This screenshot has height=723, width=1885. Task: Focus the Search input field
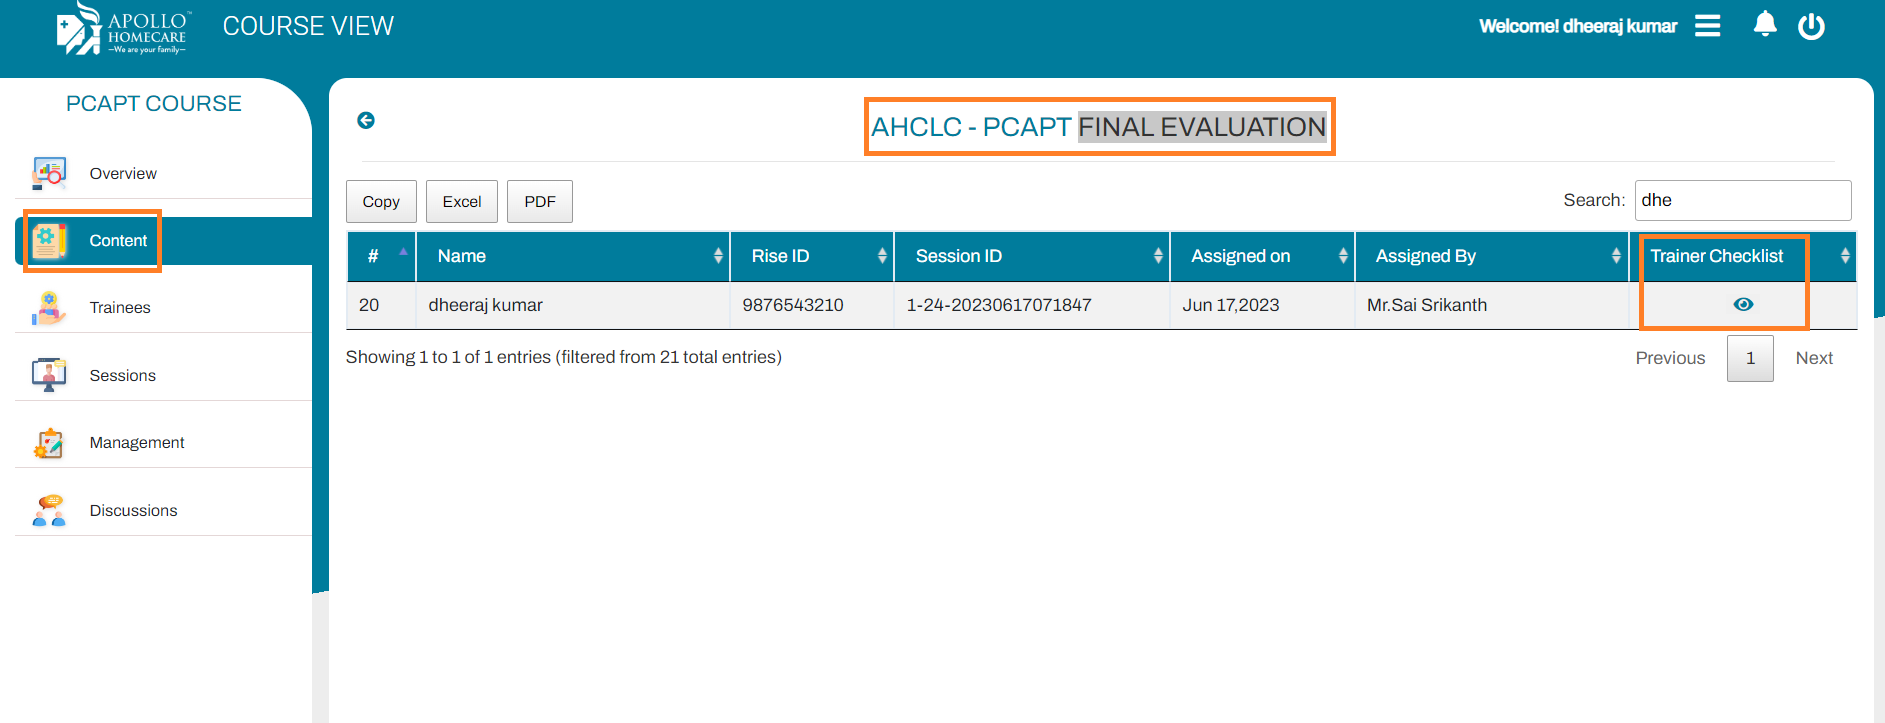tap(1743, 200)
